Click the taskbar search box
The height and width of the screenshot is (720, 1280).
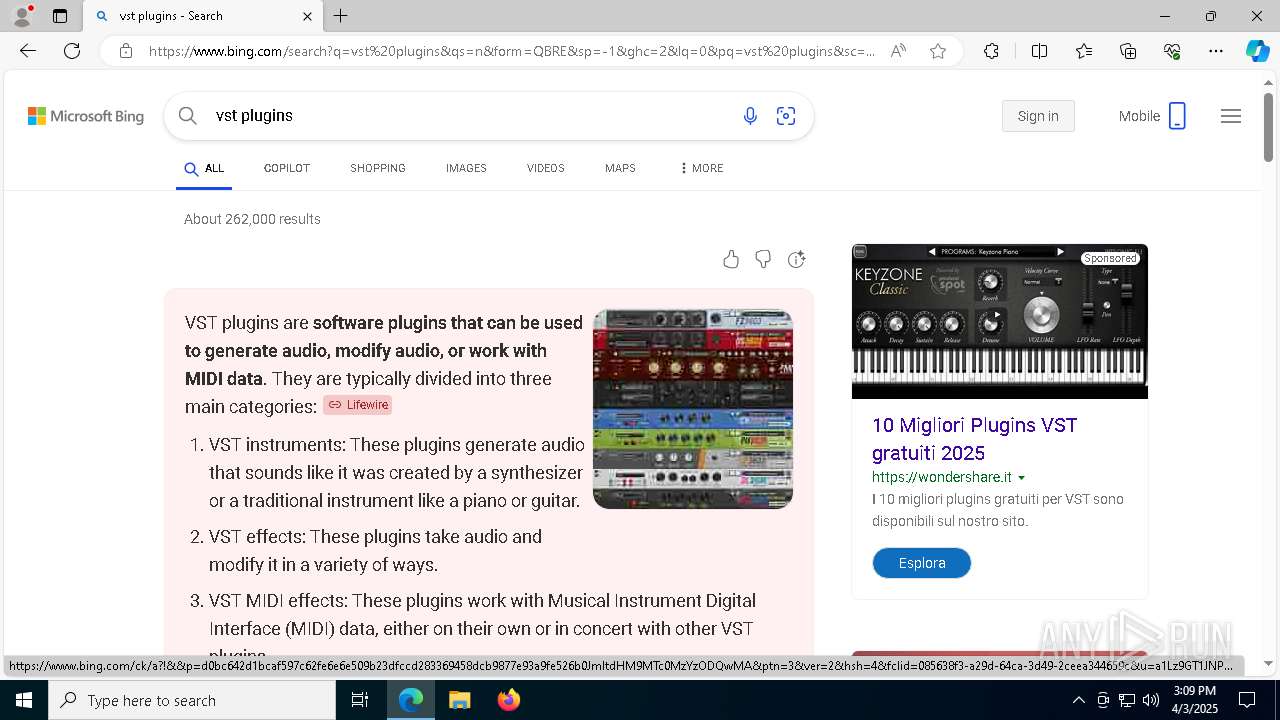coord(192,700)
